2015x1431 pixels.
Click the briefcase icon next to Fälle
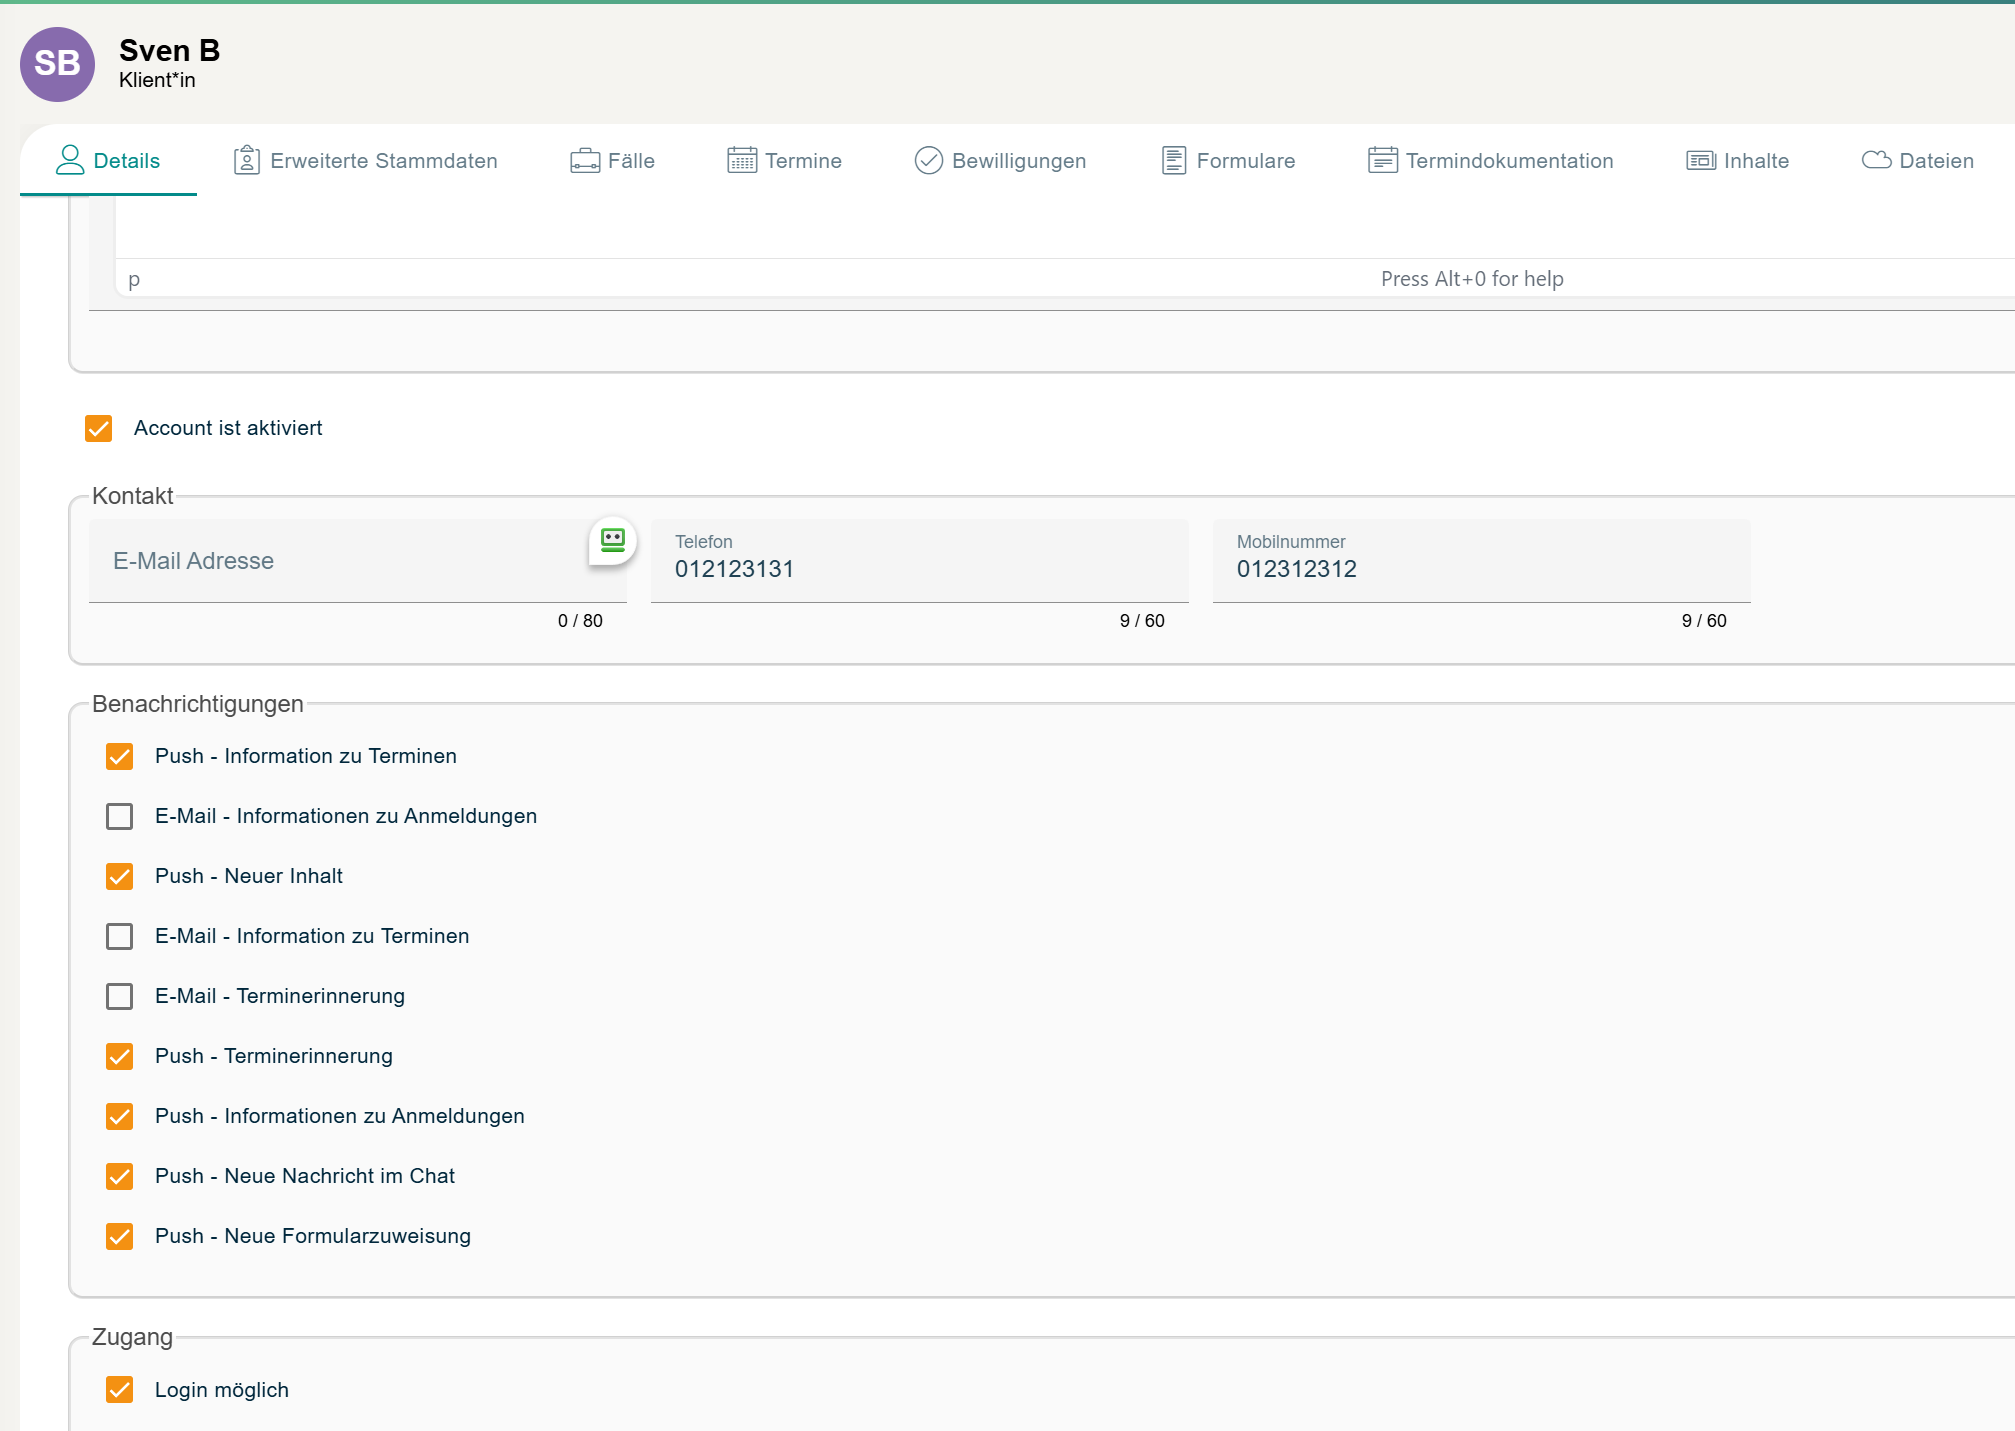pyautogui.click(x=584, y=160)
